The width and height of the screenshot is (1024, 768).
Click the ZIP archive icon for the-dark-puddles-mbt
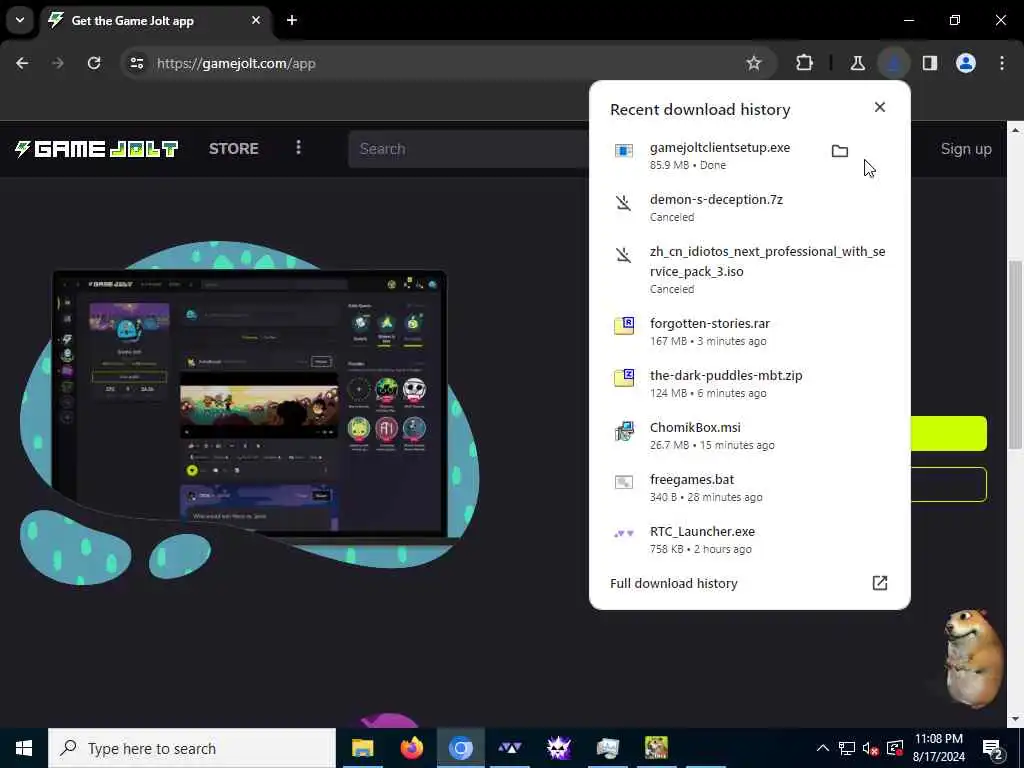click(x=624, y=377)
